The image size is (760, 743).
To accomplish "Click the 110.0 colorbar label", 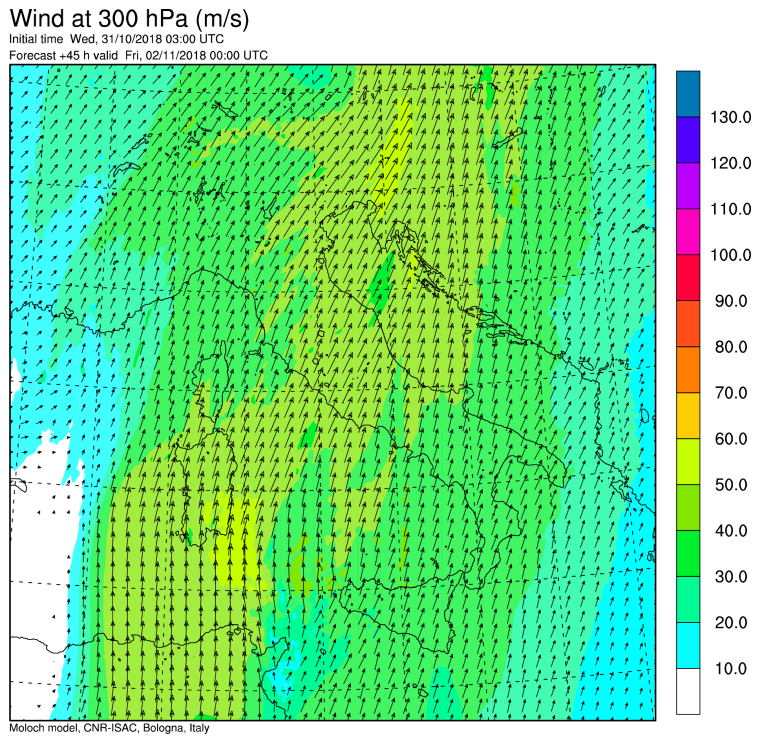I will [x=730, y=209].
